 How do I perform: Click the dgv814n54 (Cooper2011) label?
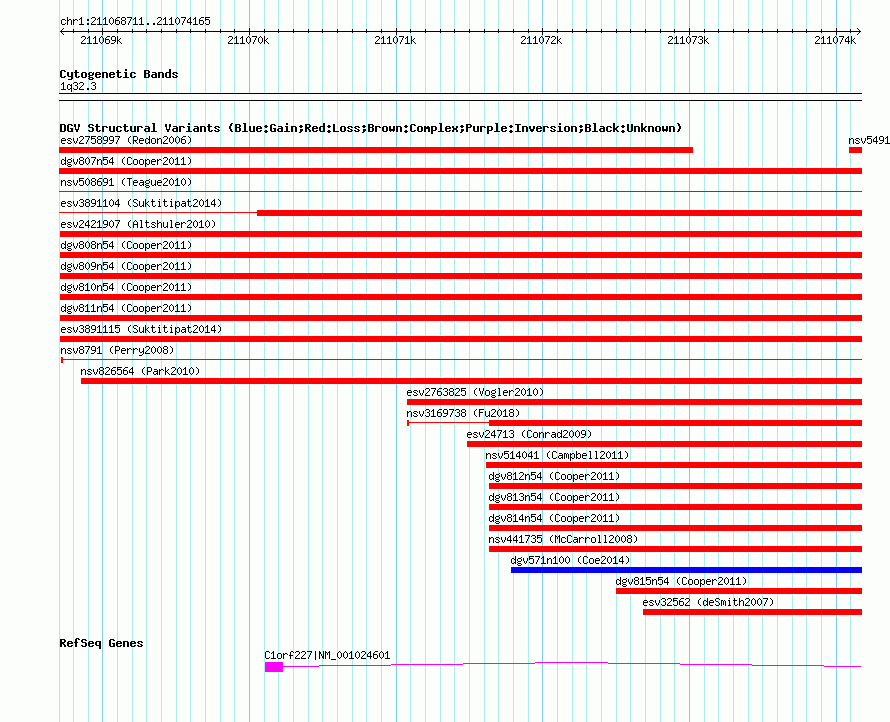coord(554,518)
